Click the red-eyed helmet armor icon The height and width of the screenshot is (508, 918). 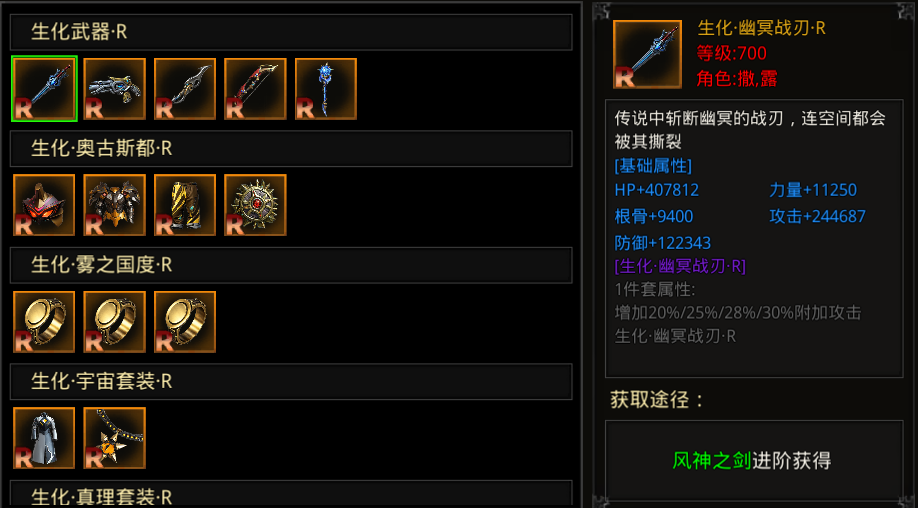[x=44, y=205]
